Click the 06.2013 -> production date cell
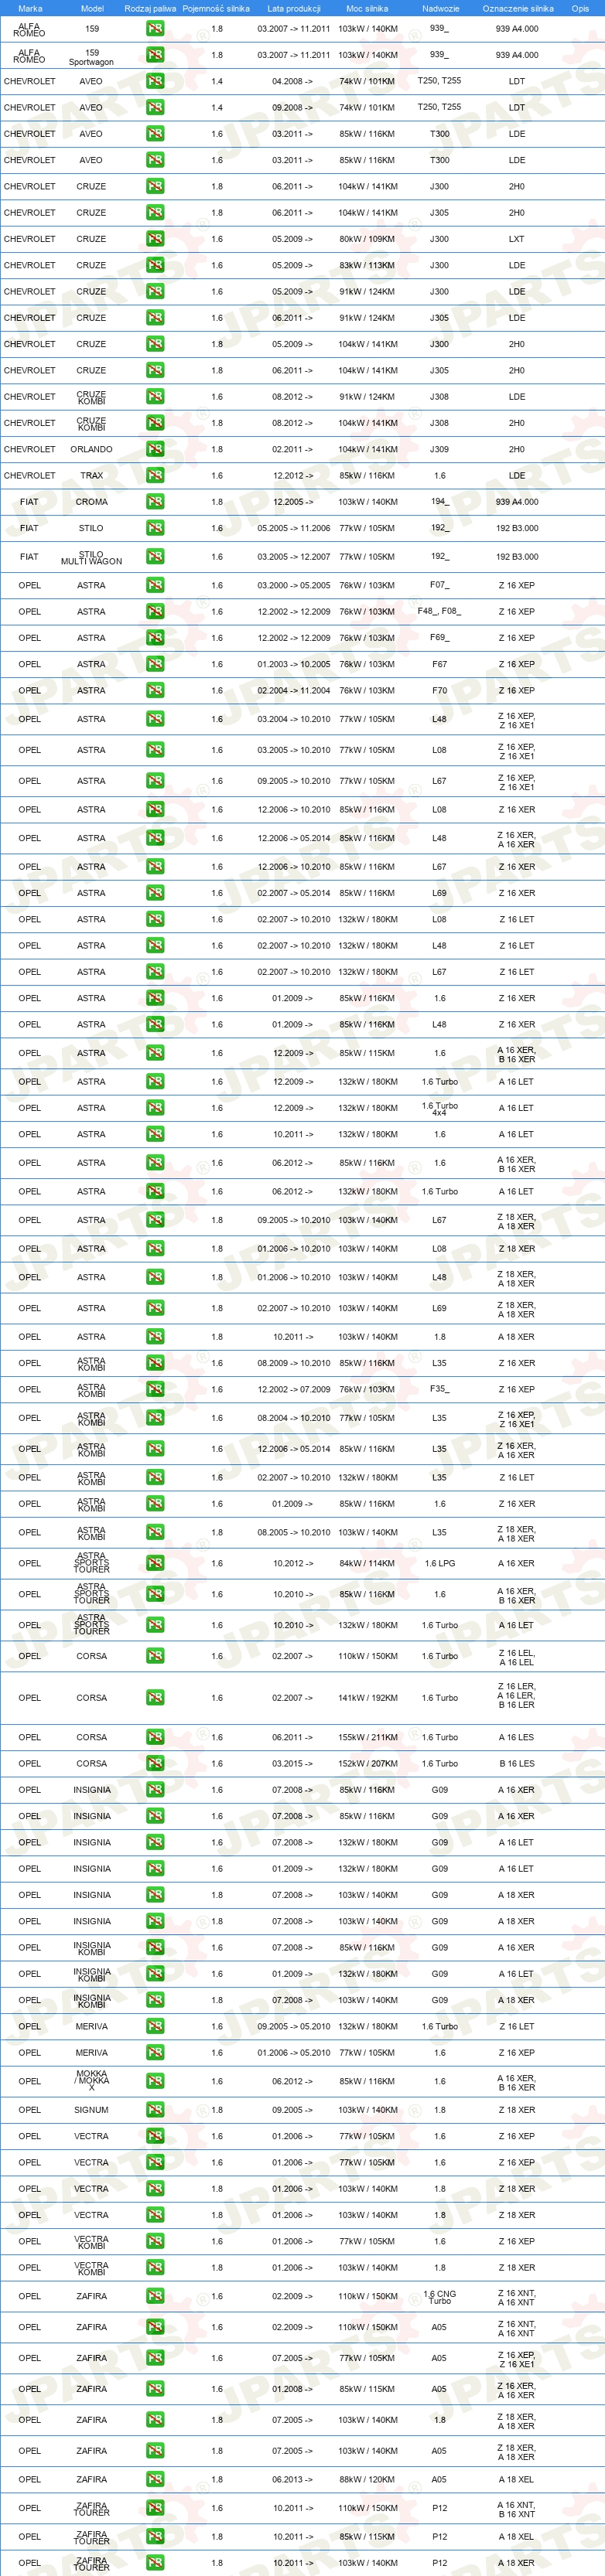 [293, 2479]
